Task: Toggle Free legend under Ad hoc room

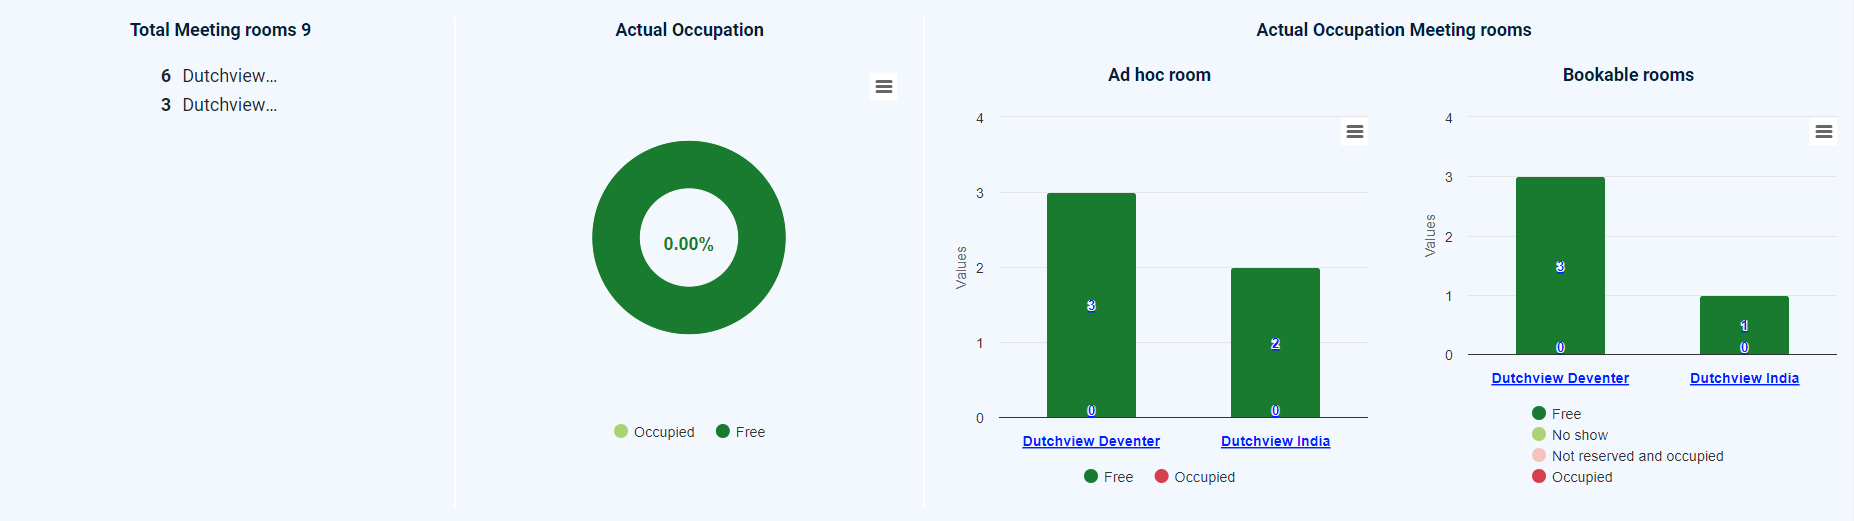Action: [x=1109, y=477]
